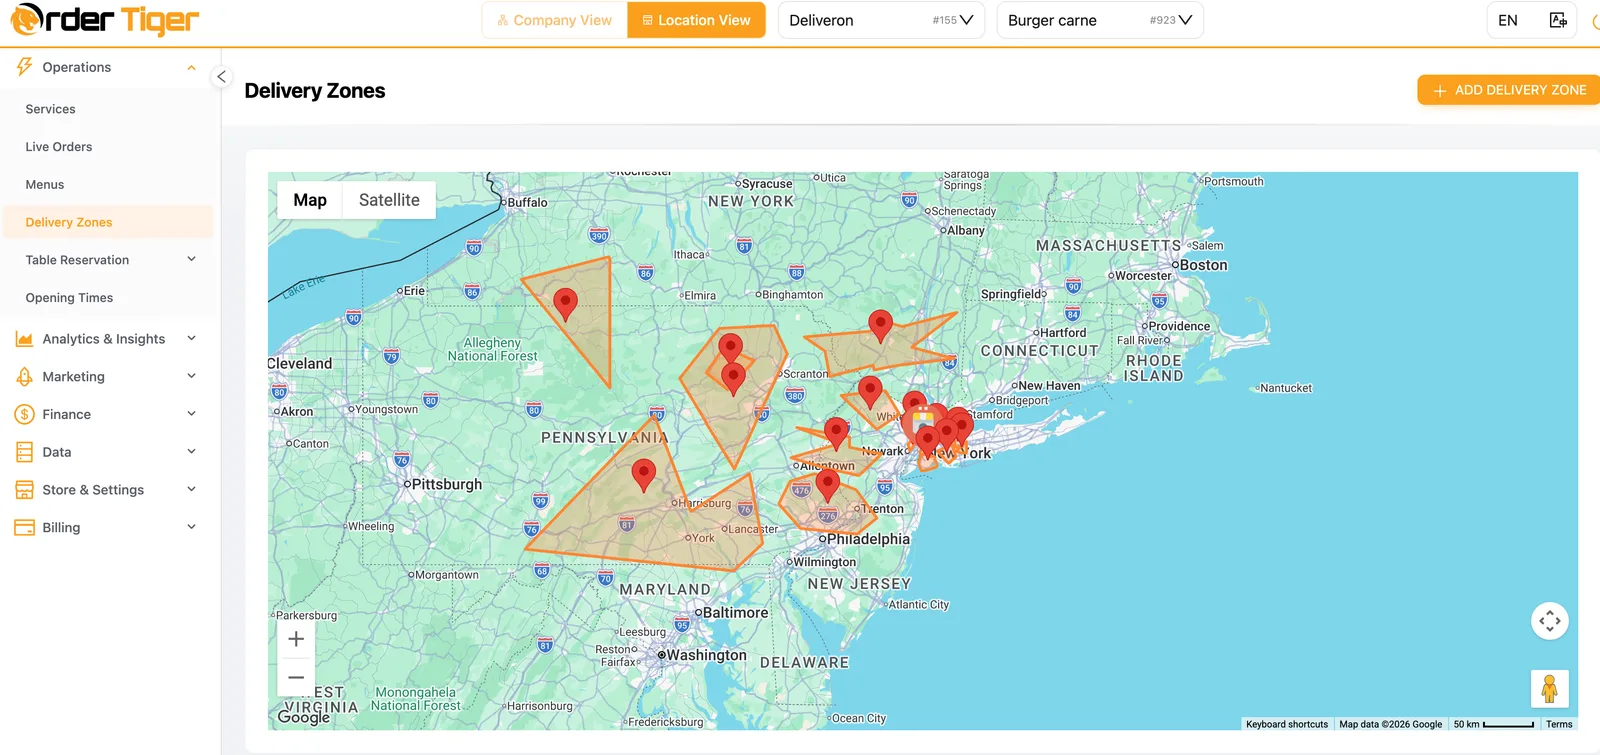Collapse the sidebar with the arrow button
1600x755 pixels.
point(222,77)
